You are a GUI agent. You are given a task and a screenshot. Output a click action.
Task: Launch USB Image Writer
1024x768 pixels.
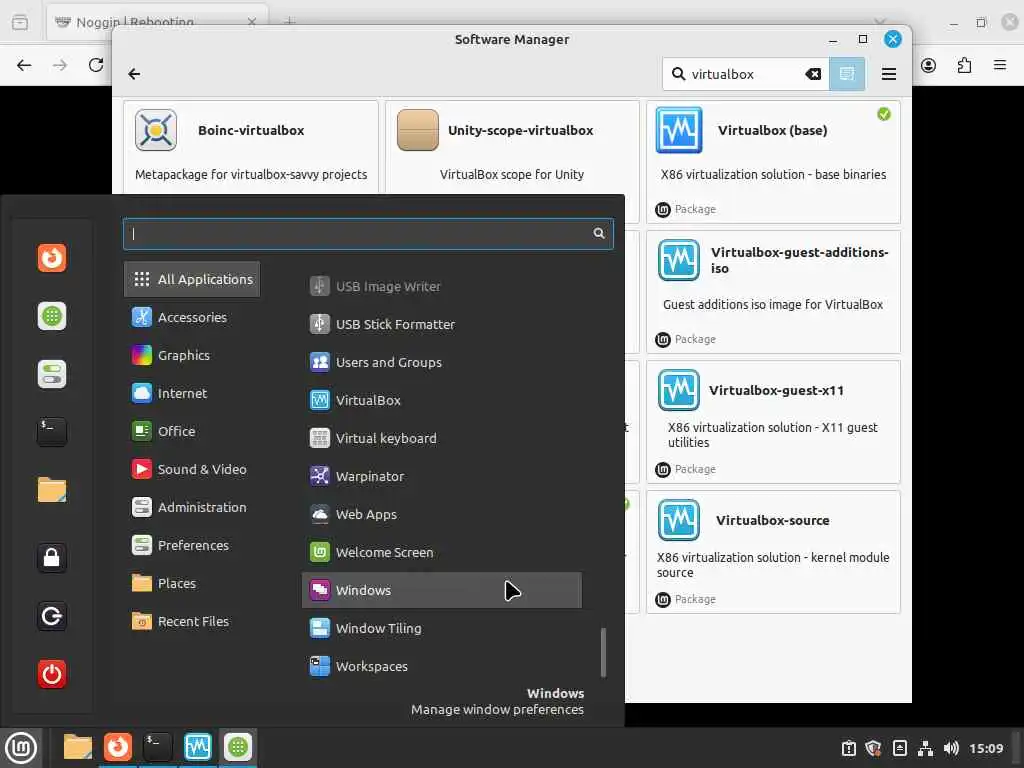pyautogui.click(x=441, y=286)
